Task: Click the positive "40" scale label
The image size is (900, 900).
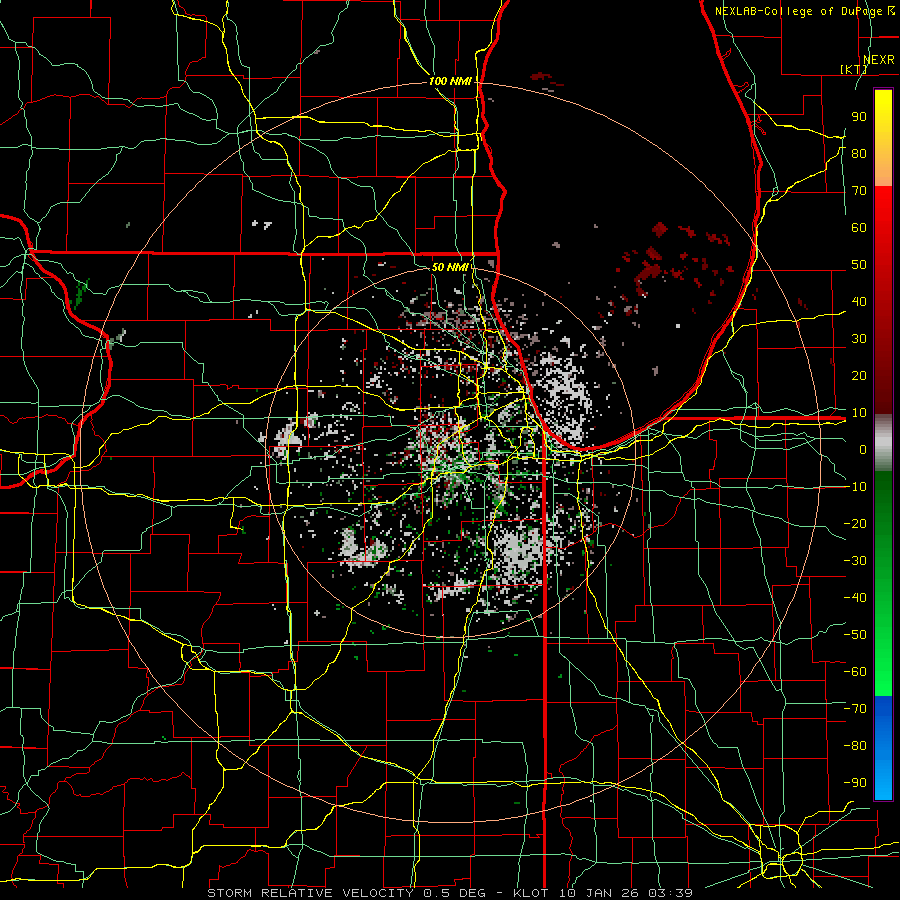Action: point(859,301)
